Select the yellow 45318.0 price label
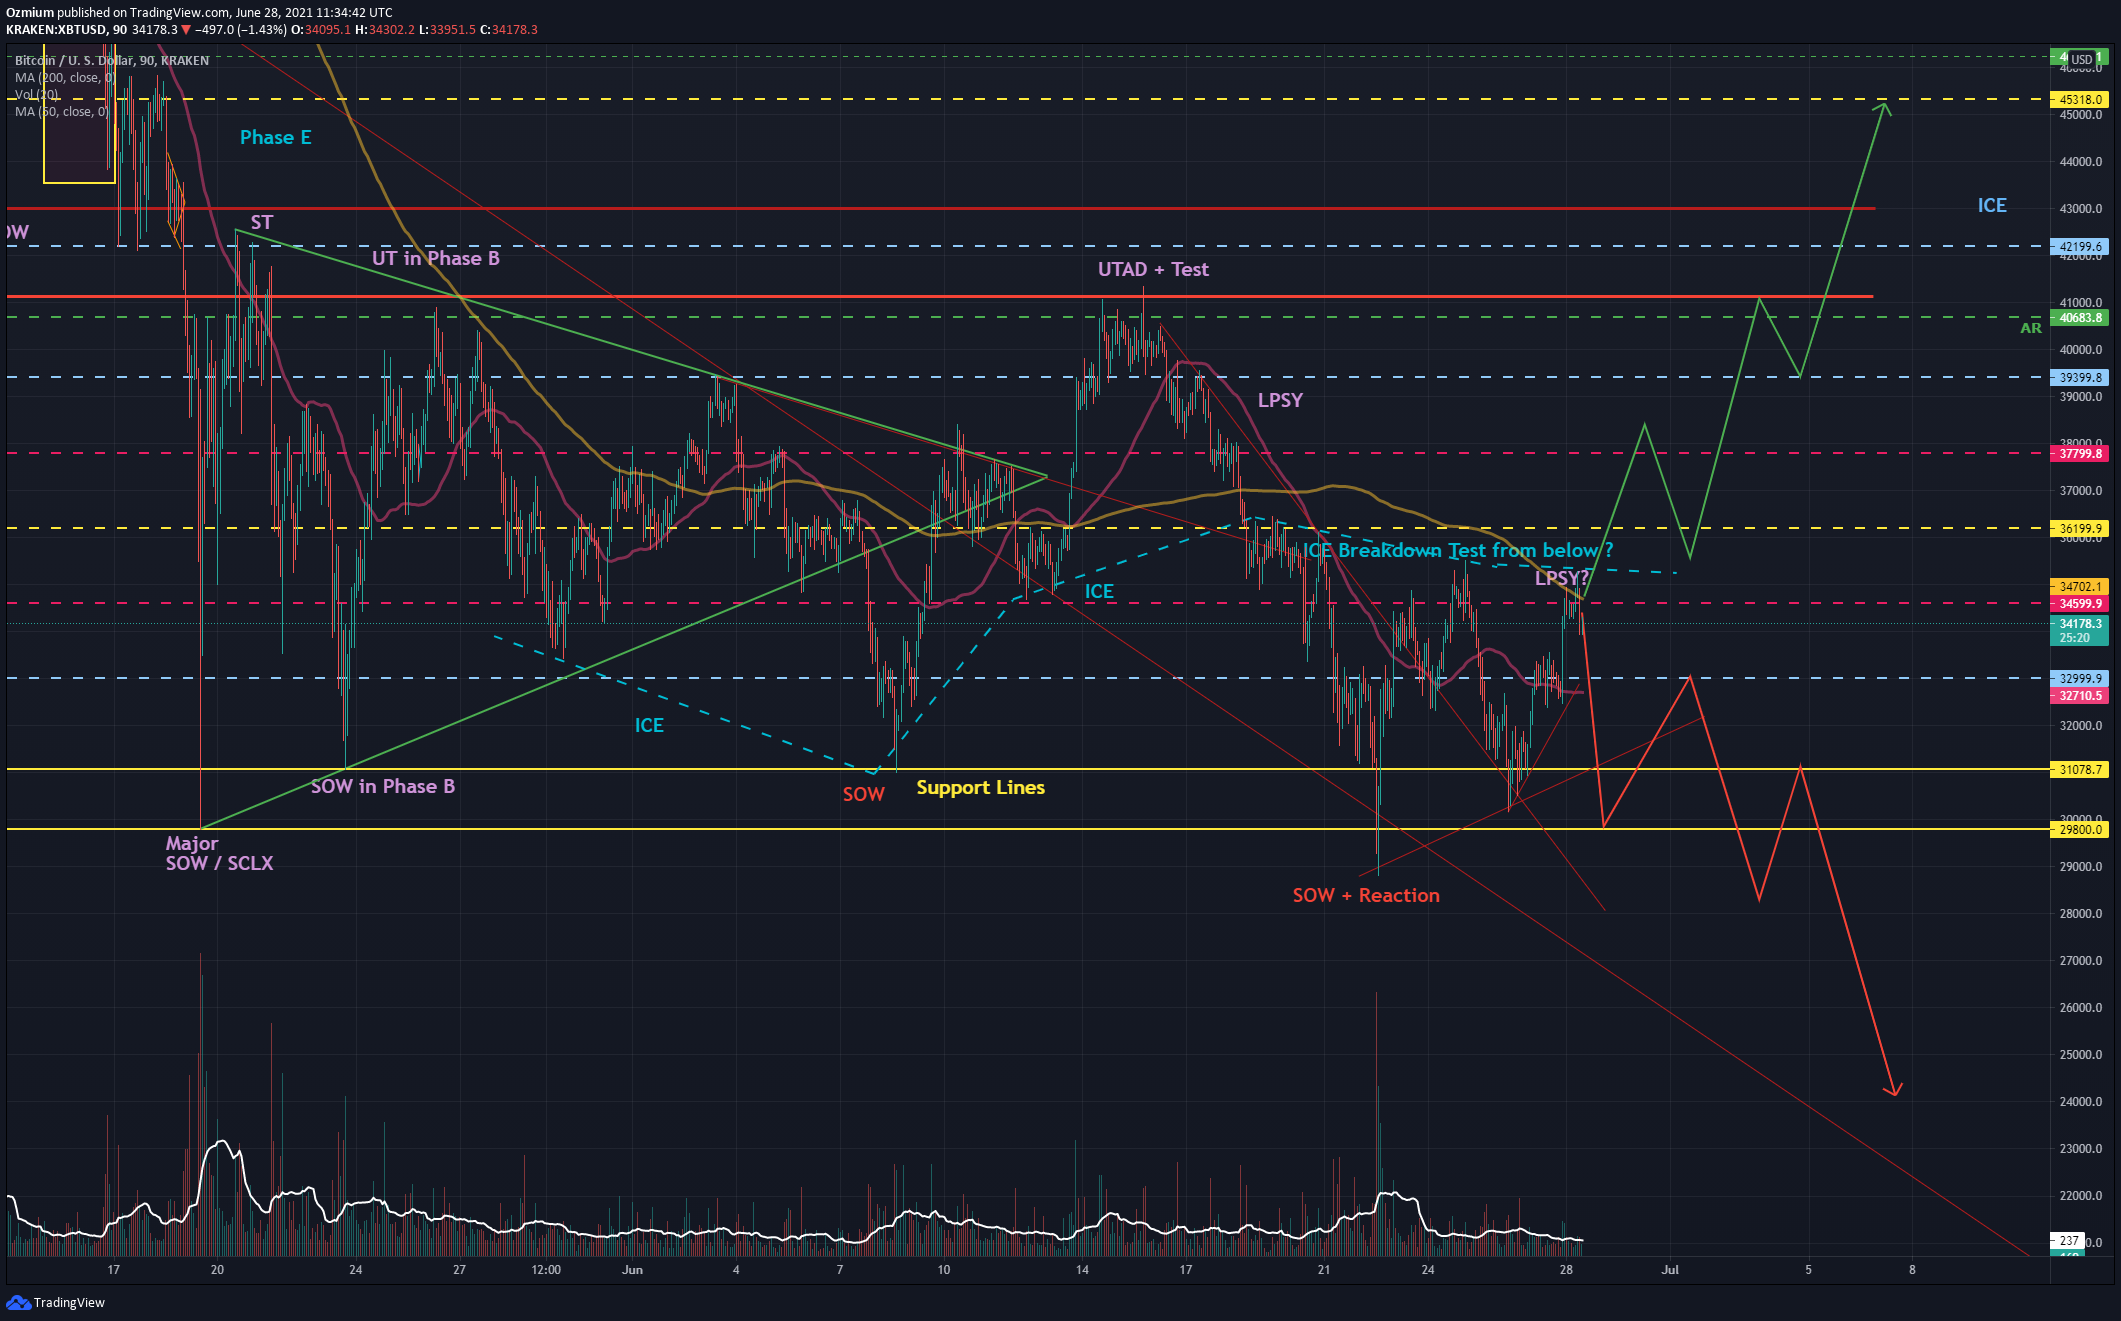Screen dimensions: 2121x1321 point(2079,99)
